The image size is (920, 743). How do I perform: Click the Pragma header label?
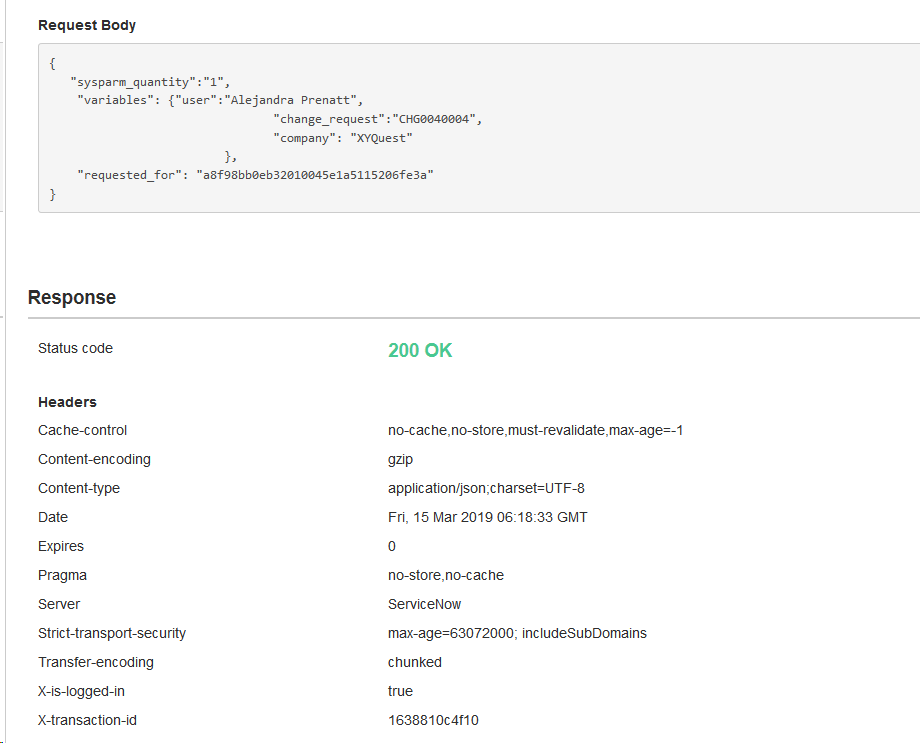pyautogui.click(x=62, y=575)
